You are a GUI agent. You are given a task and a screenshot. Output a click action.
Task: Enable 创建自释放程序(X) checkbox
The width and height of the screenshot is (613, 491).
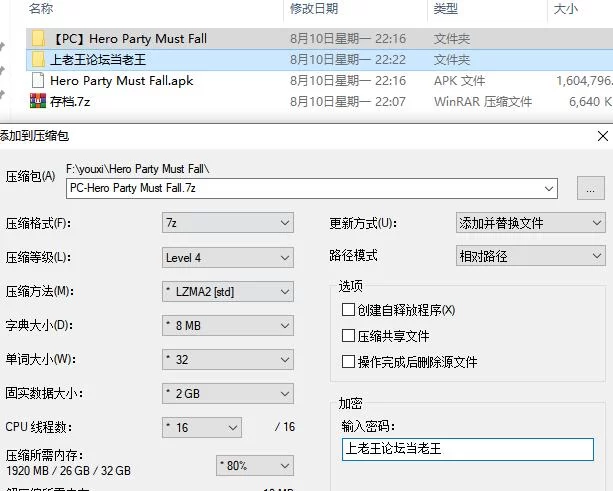click(348, 310)
